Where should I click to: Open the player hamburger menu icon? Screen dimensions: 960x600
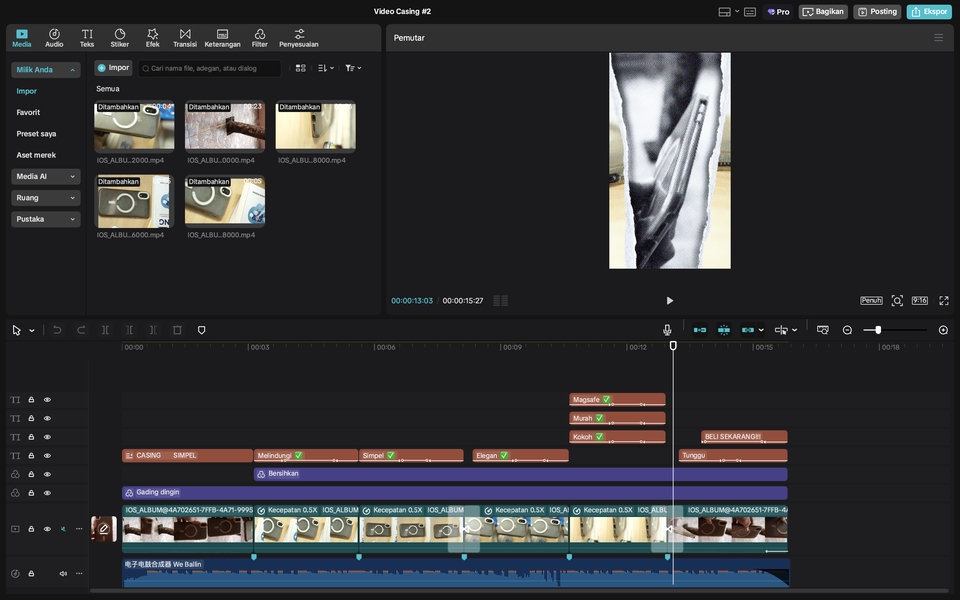(938, 38)
